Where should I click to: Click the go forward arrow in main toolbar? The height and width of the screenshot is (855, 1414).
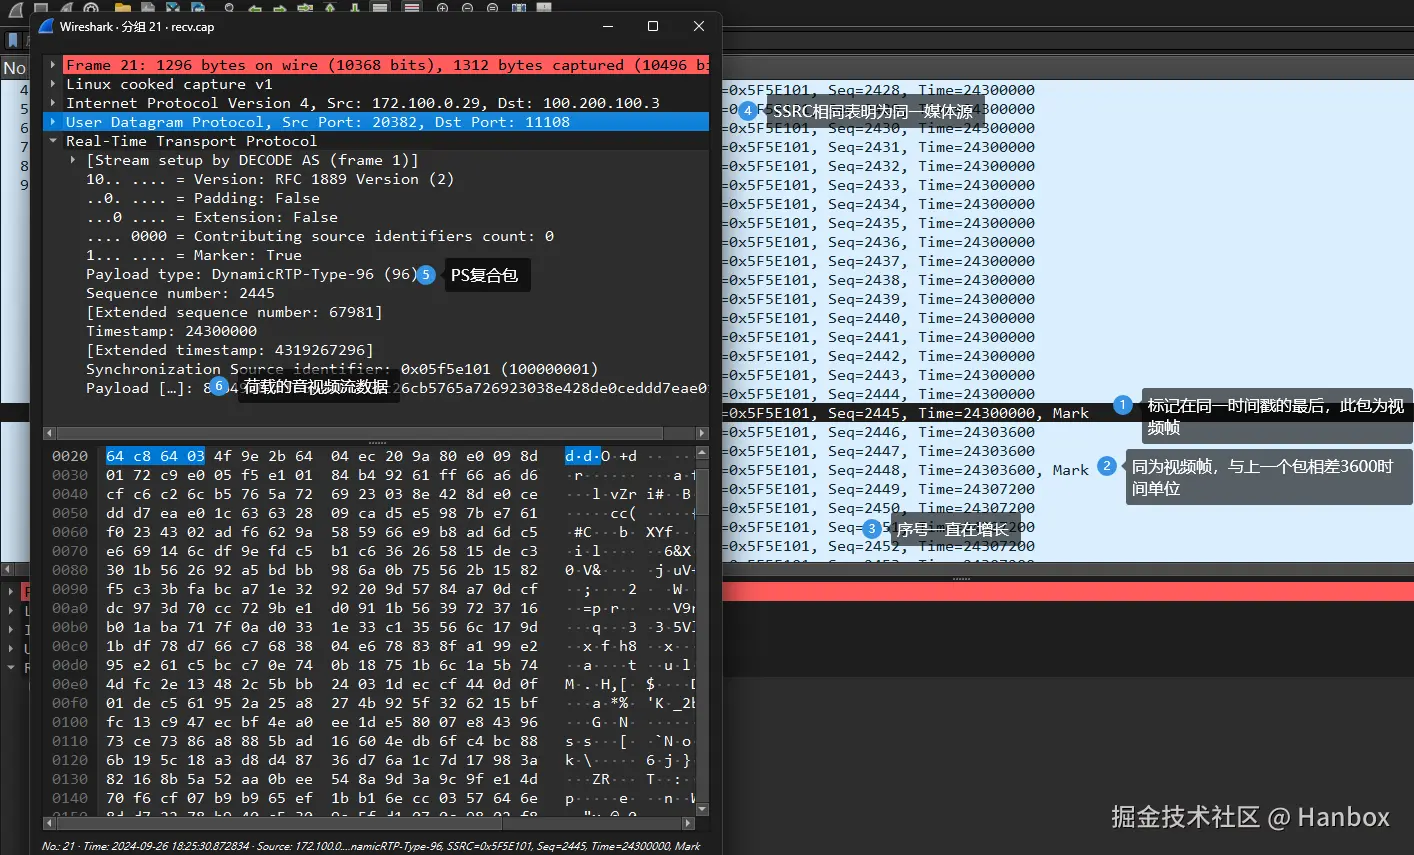[280, 8]
